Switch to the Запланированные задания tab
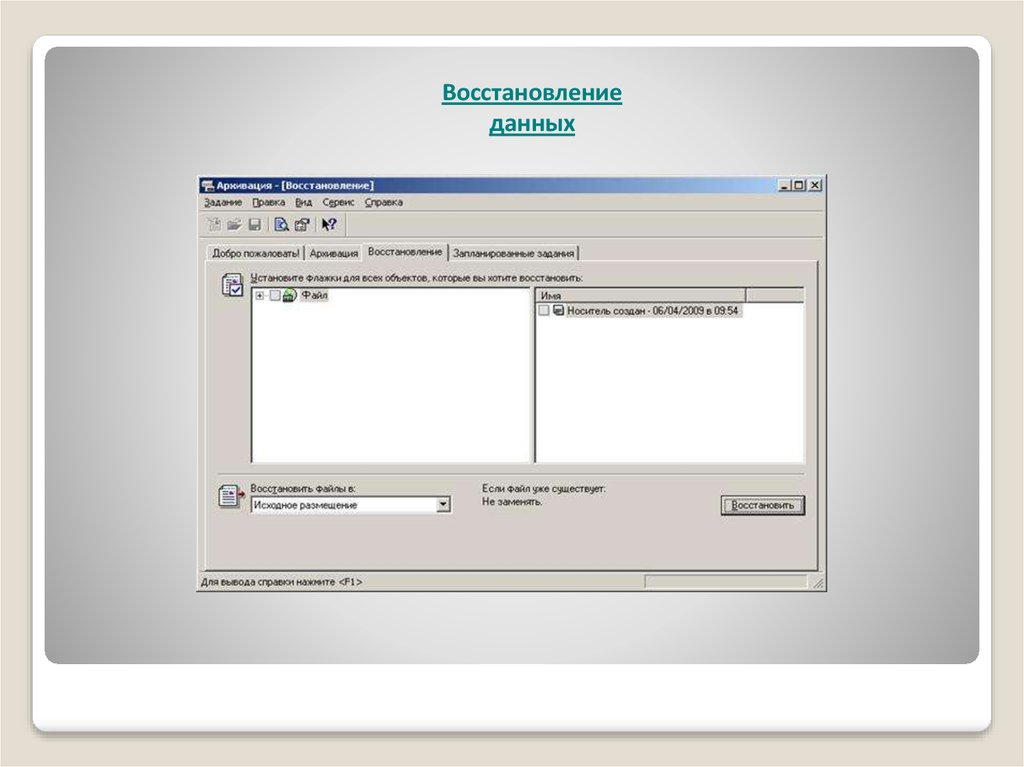This screenshot has height=767, width=1024. coord(513,253)
